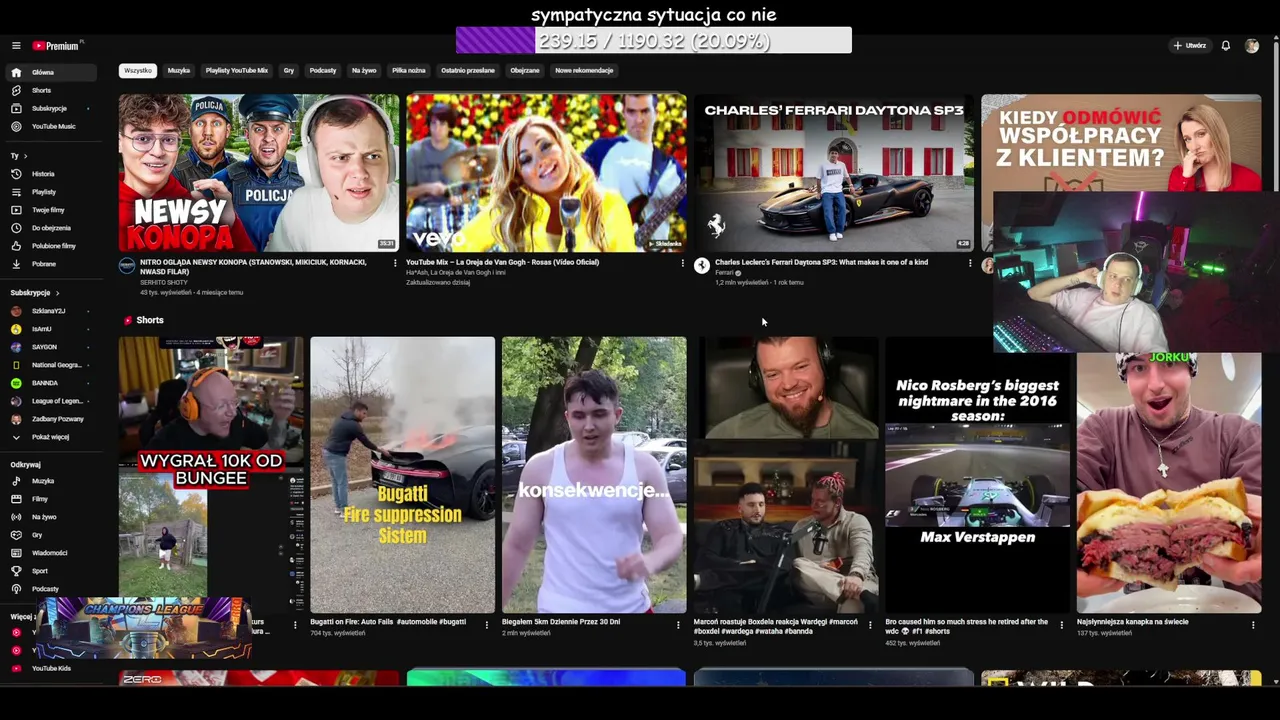This screenshot has height=720, width=1280.
Task: Open YouTube Music from sidebar
Action: (50, 126)
